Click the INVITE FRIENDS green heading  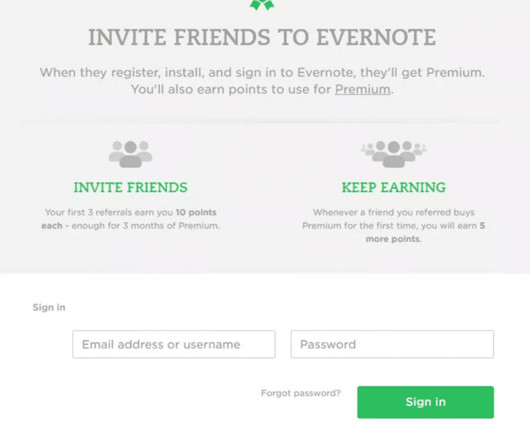tap(130, 188)
